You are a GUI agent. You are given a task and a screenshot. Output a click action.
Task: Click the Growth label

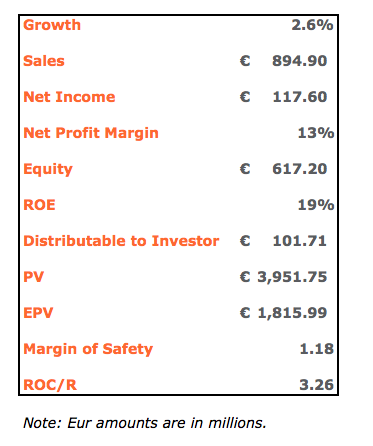(x=52, y=25)
